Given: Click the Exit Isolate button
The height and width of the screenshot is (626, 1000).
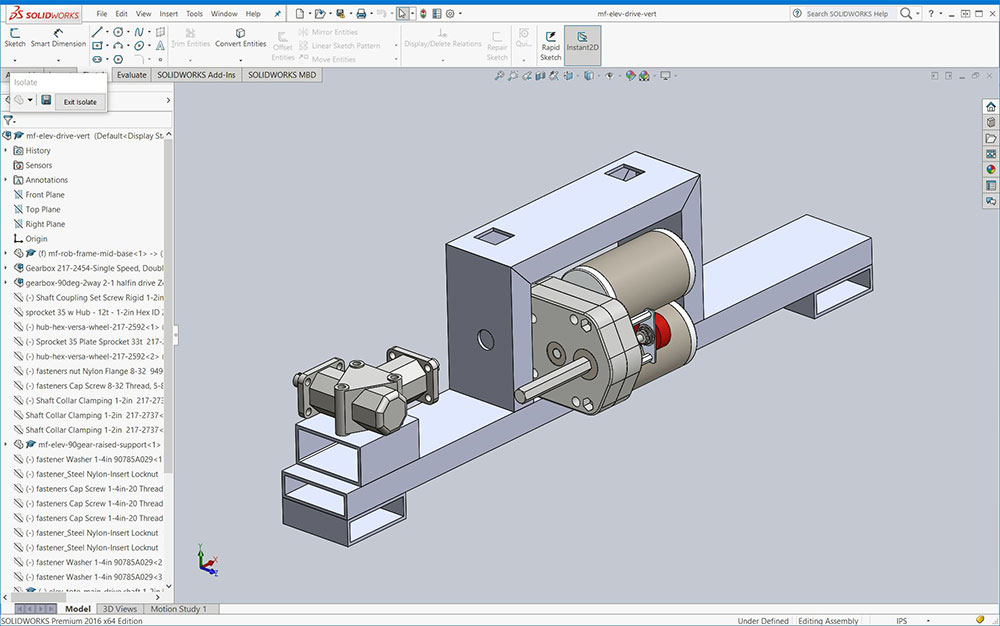Looking at the screenshot, I should [80, 101].
